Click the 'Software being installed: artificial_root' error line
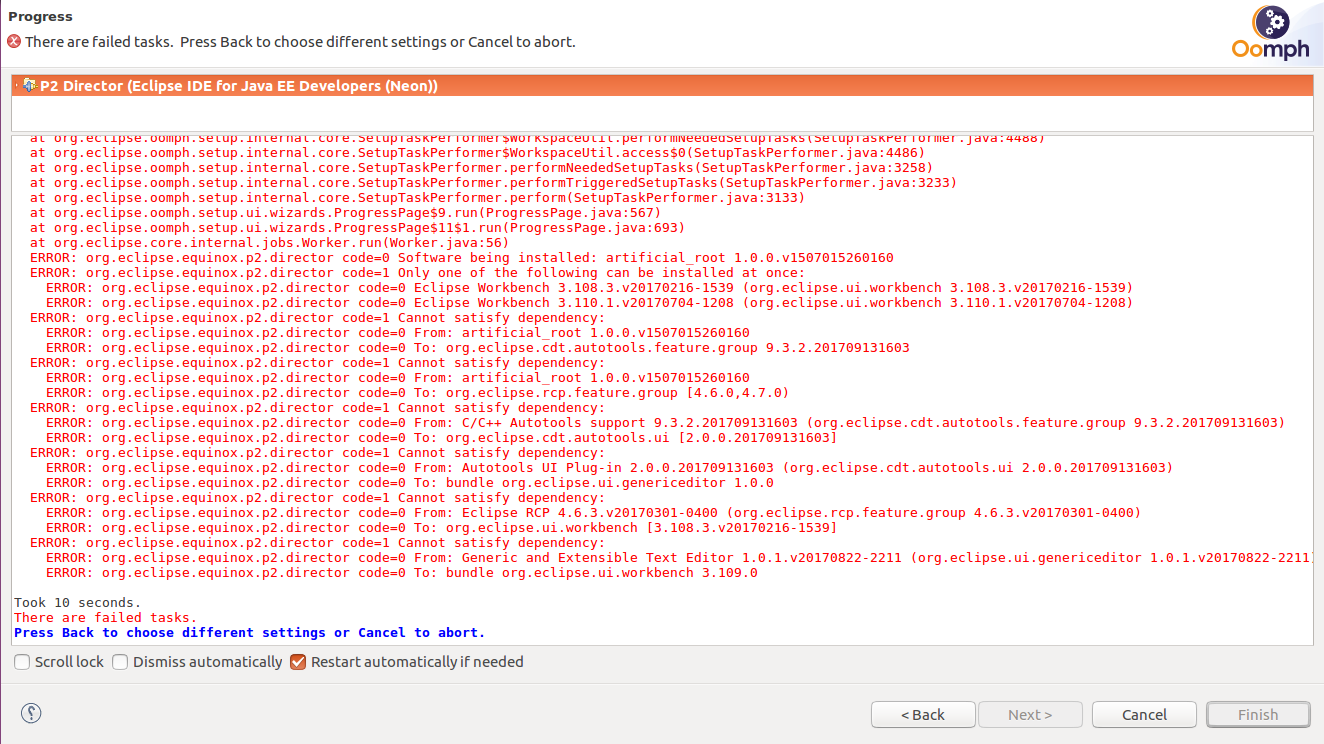The width and height of the screenshot is (1324, 744). (462, 258)
